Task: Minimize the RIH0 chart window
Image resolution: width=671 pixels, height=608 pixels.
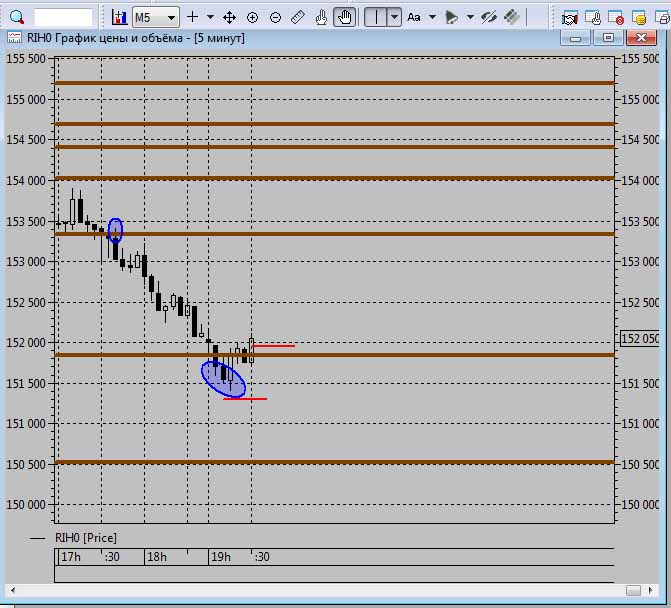Action: tap(575, 38)
